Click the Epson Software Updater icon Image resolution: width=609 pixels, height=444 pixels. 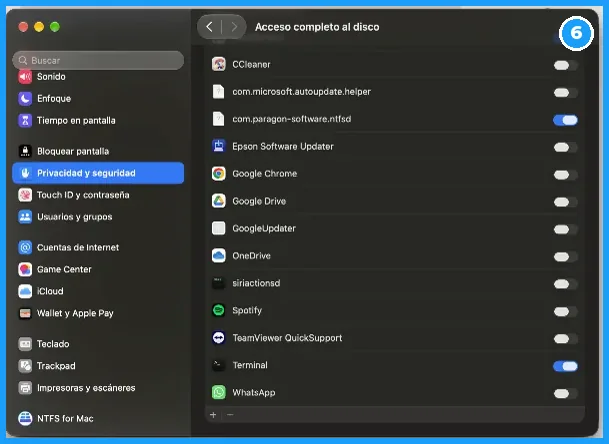tap(219, 146)
